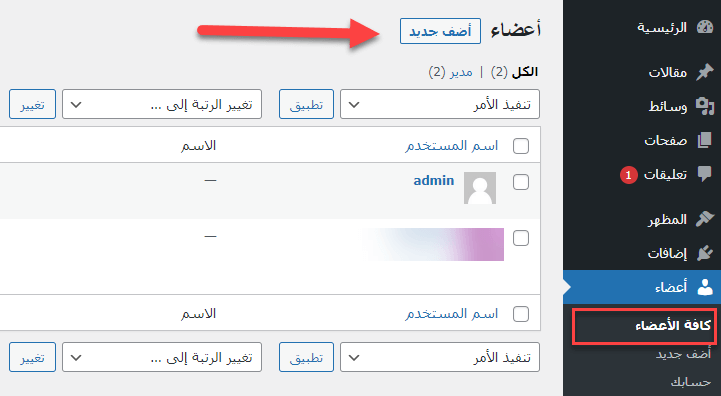Open the admin username link
Image resolution: width=721 pixels, height=396 pixels.
[x=434, y=180]
